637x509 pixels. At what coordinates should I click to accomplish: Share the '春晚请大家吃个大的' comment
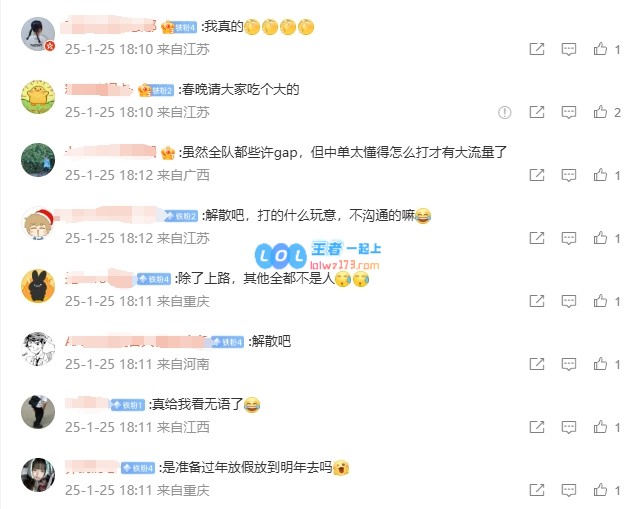click(537, 112)
